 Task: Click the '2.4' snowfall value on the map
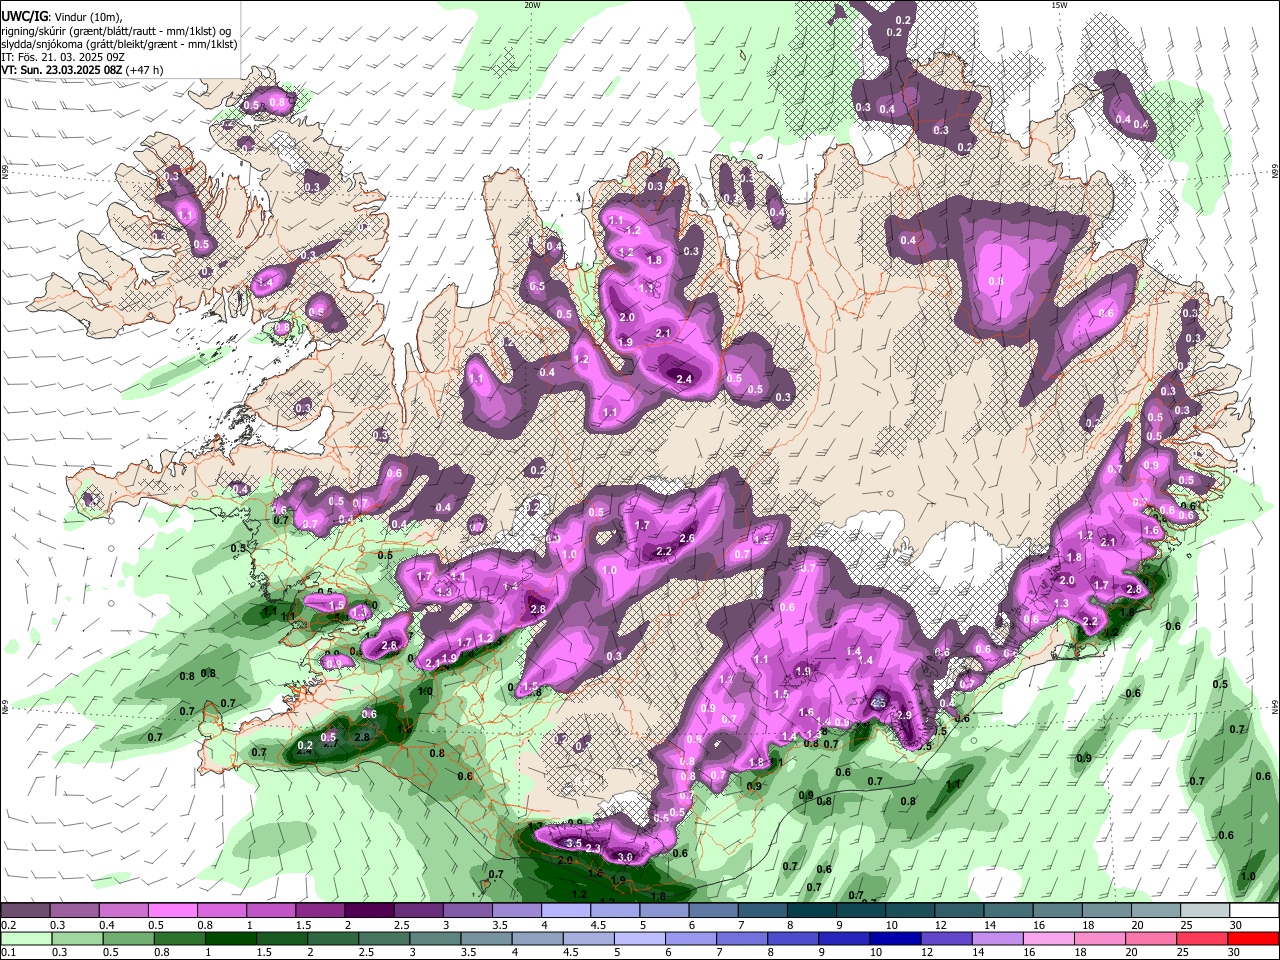tap(684, 379)
